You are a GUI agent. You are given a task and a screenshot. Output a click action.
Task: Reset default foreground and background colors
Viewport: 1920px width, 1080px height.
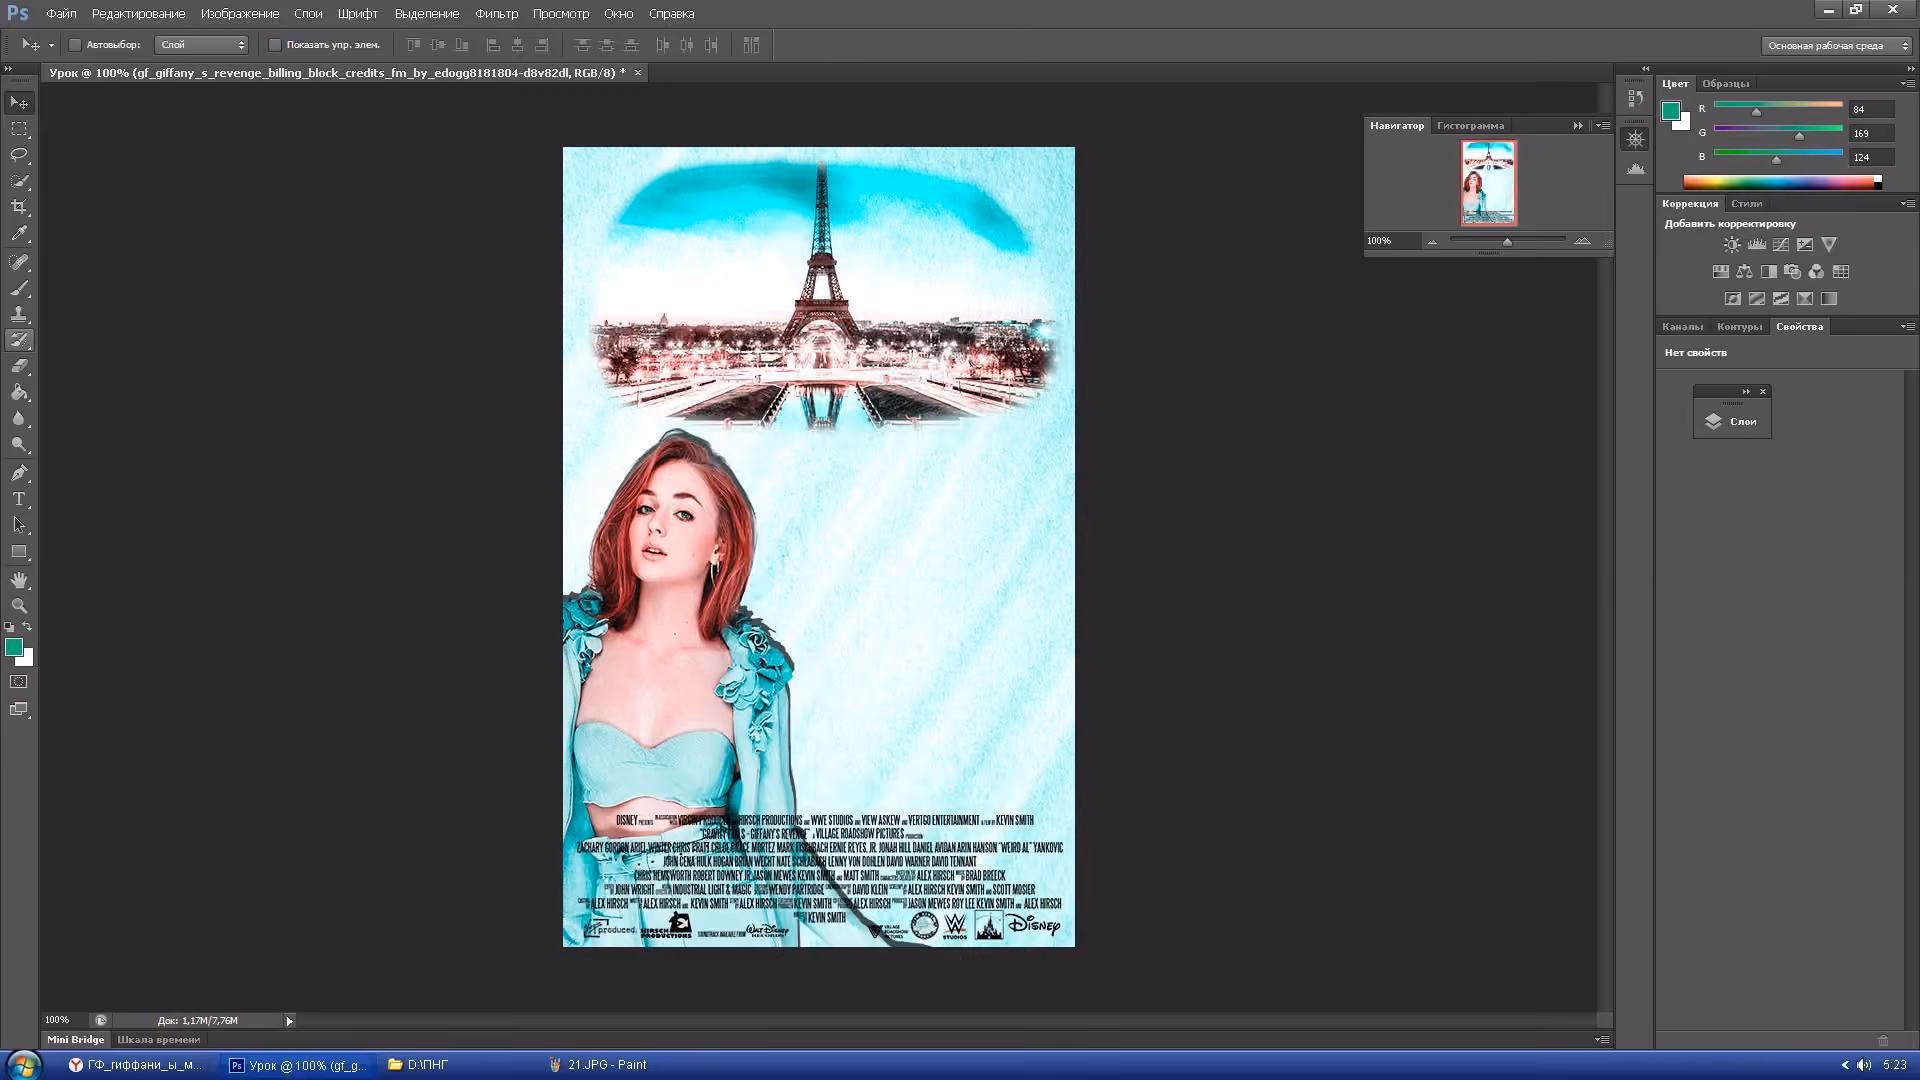9,627
